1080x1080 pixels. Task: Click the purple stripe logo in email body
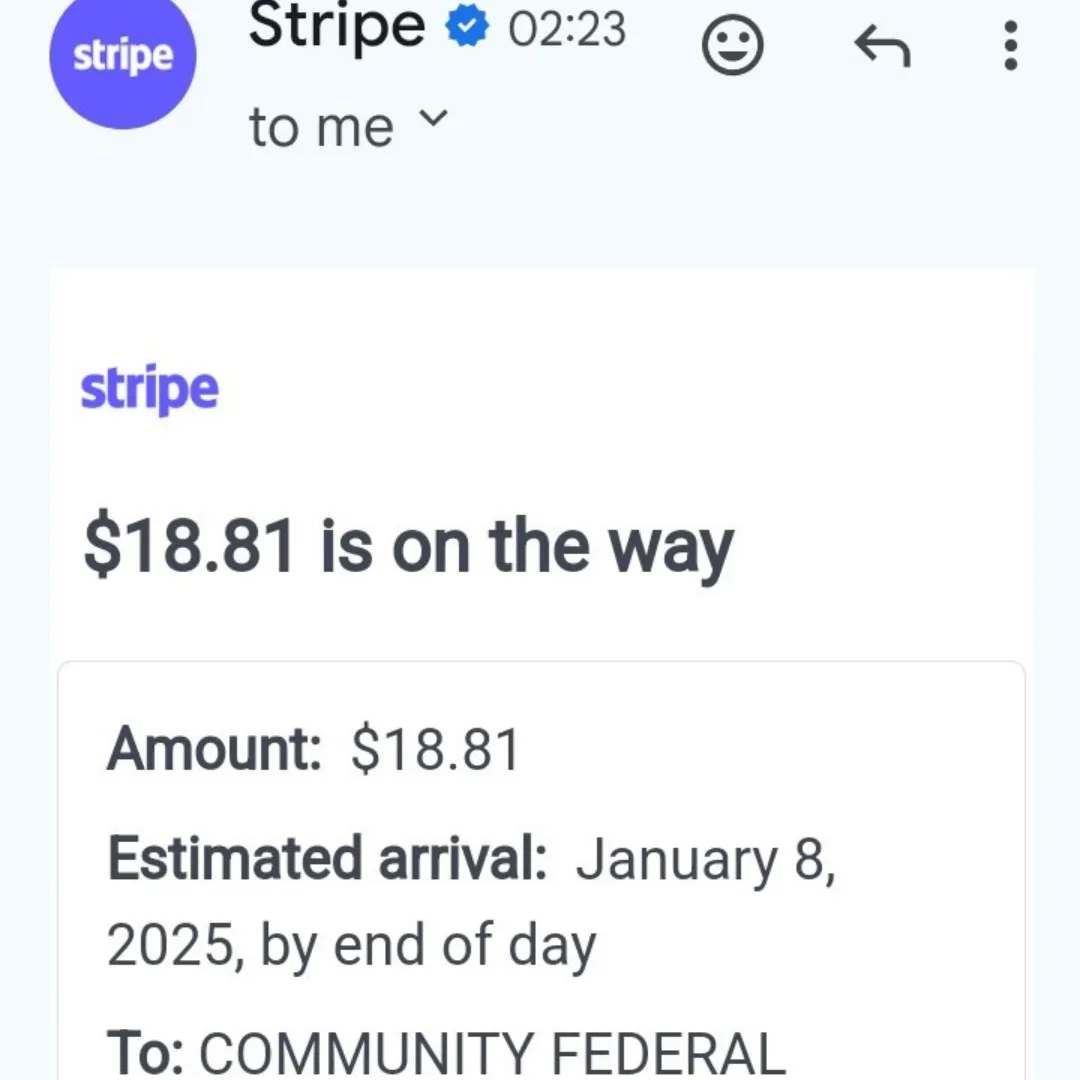pyautogui.click(x=149, y=389)
